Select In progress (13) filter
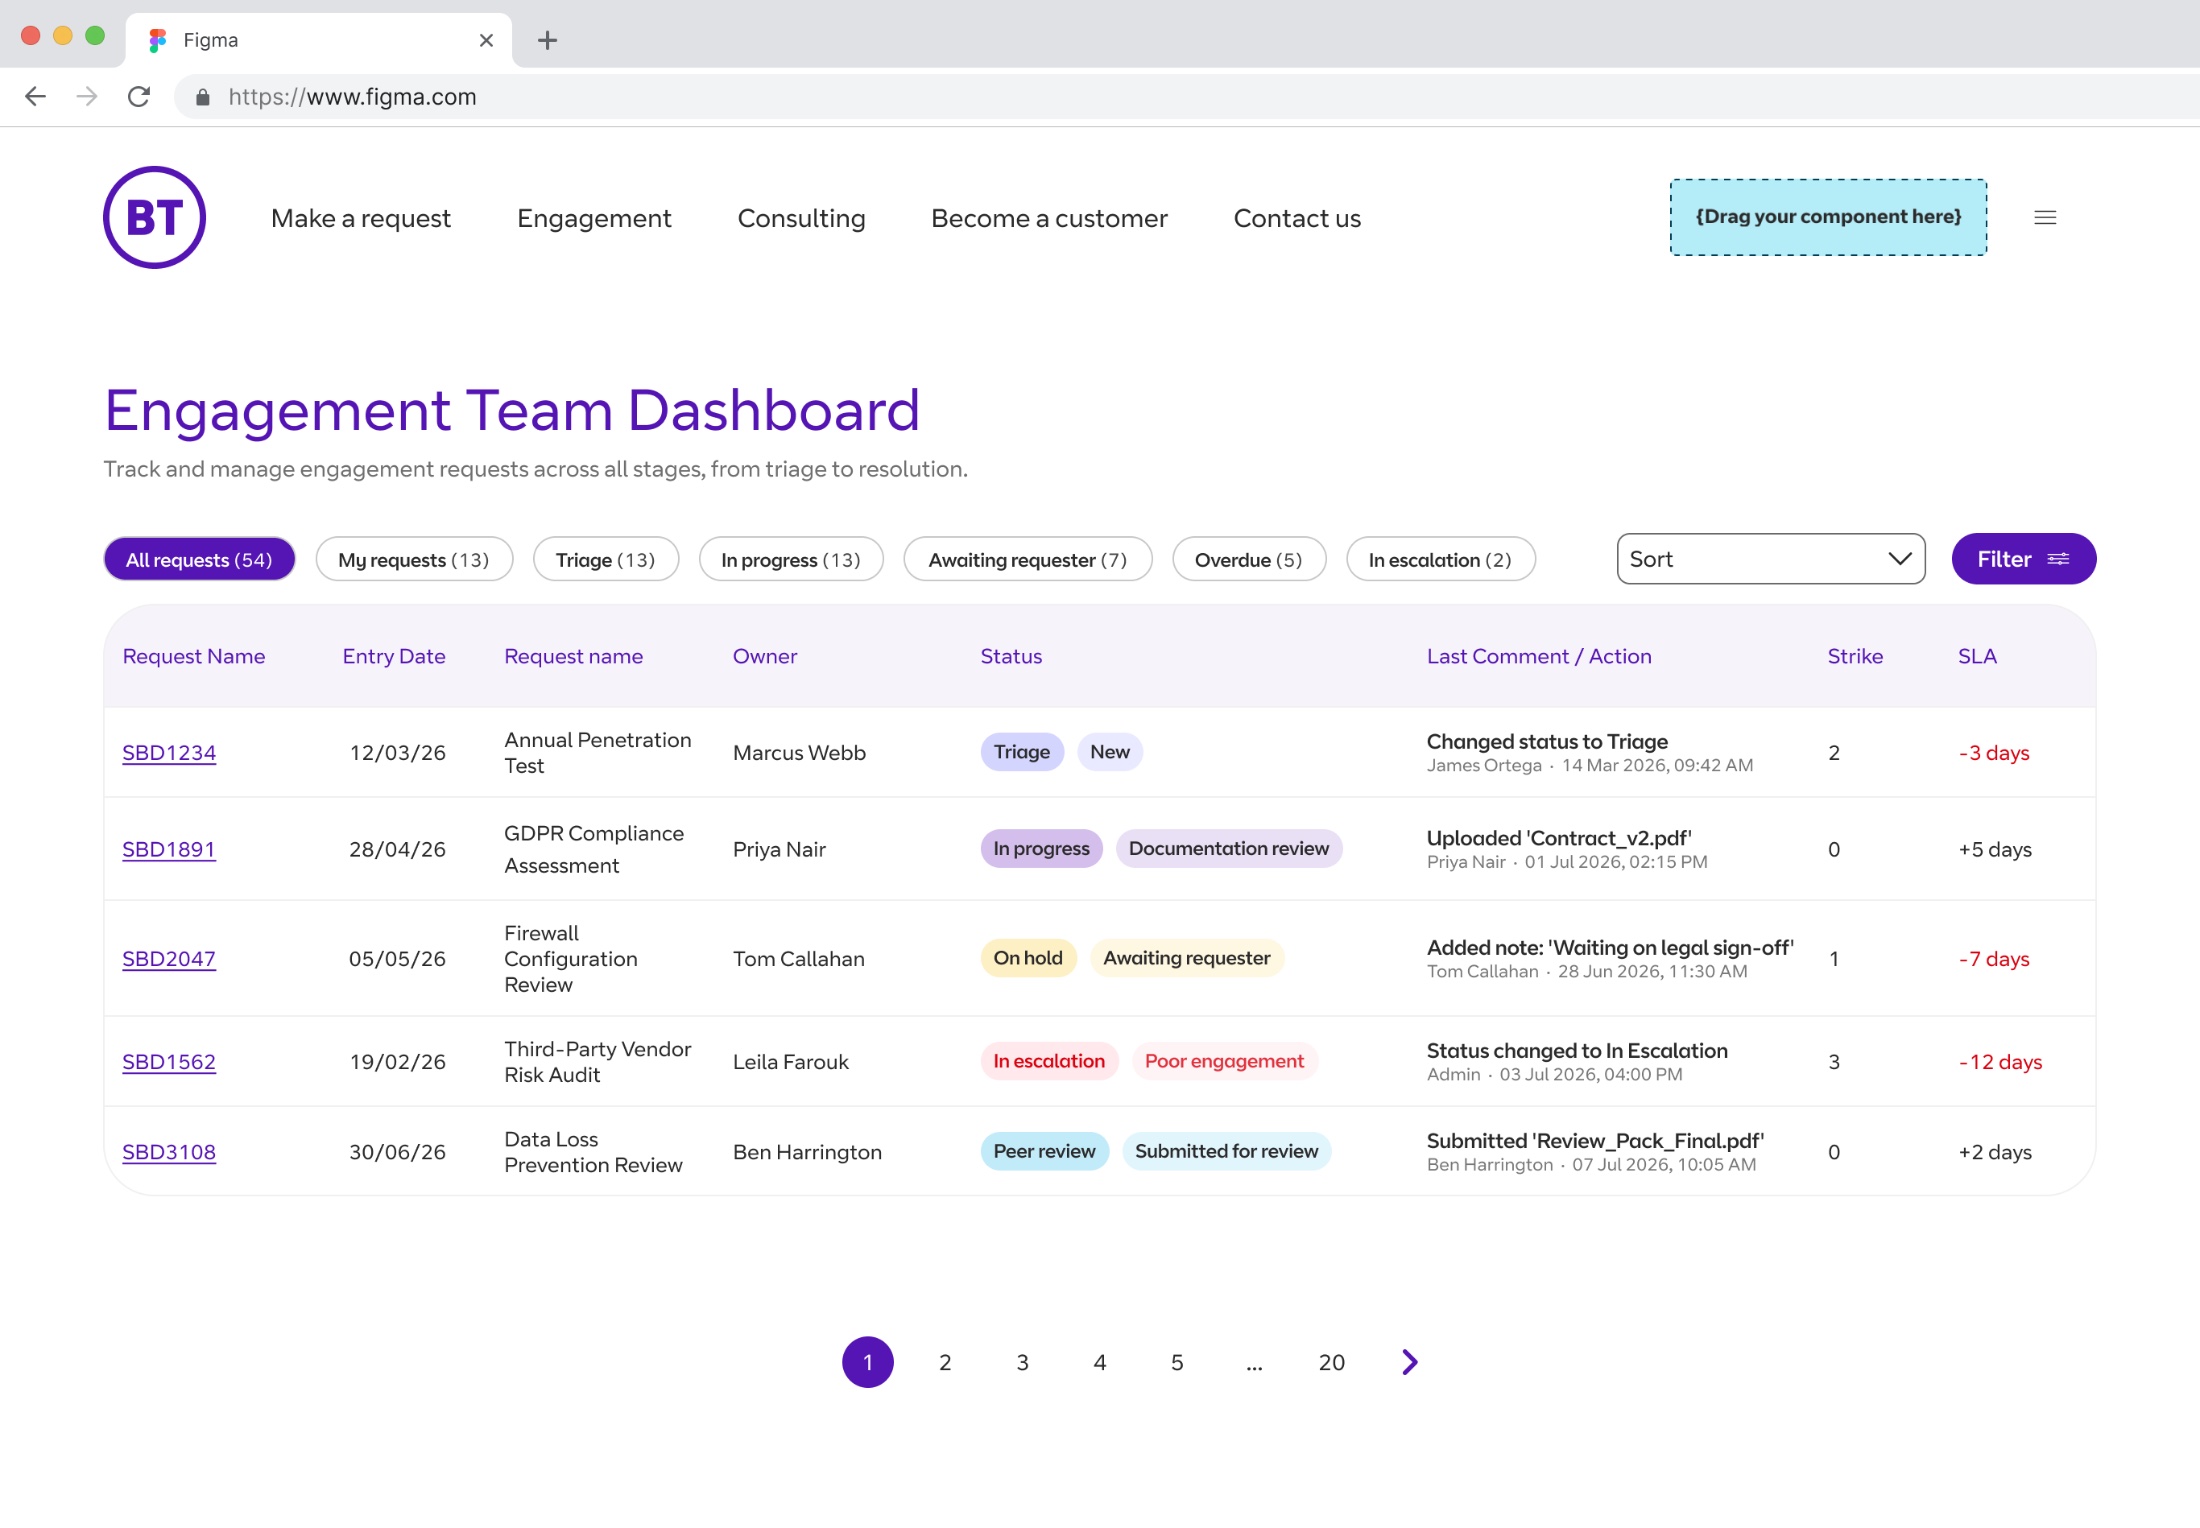This screenshot has width=2200, height=1528. 791,559
